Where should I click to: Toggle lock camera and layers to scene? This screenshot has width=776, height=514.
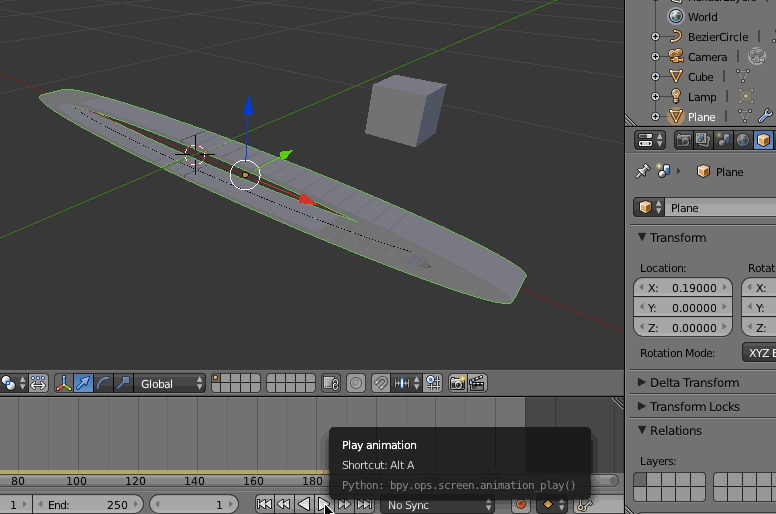[x=331, y=383]
